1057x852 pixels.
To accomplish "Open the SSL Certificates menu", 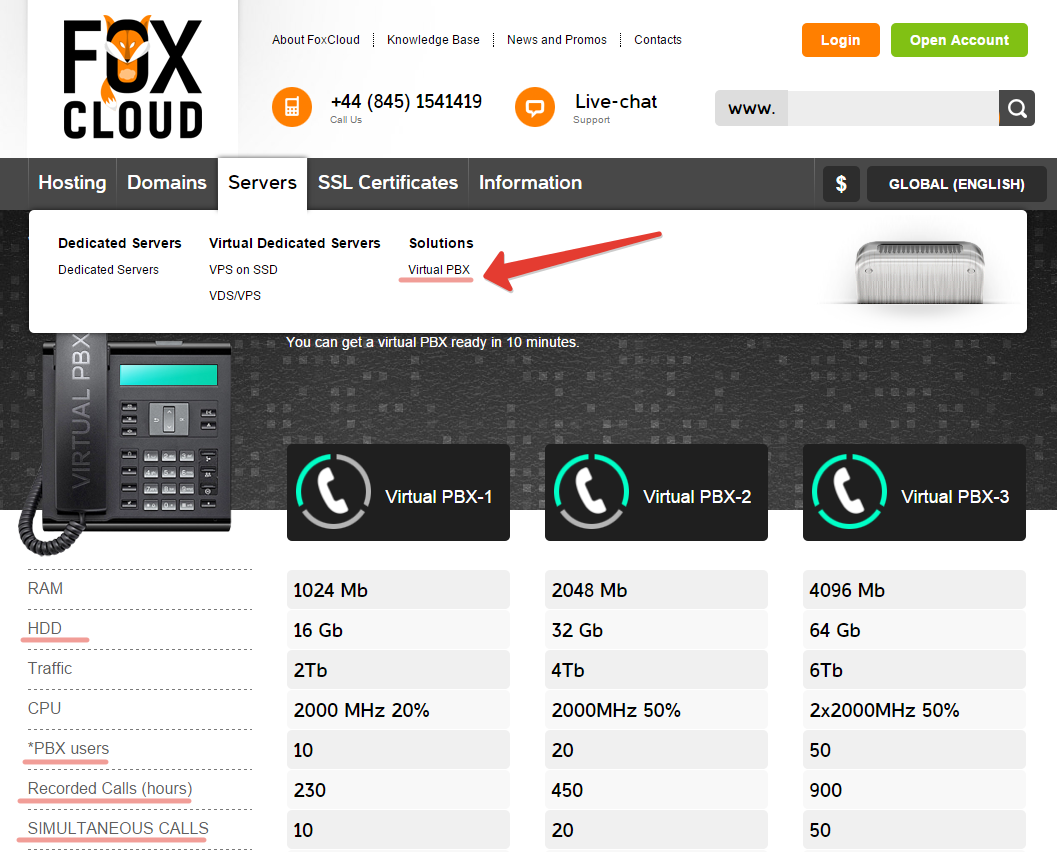I will click(x=388, y=183).
